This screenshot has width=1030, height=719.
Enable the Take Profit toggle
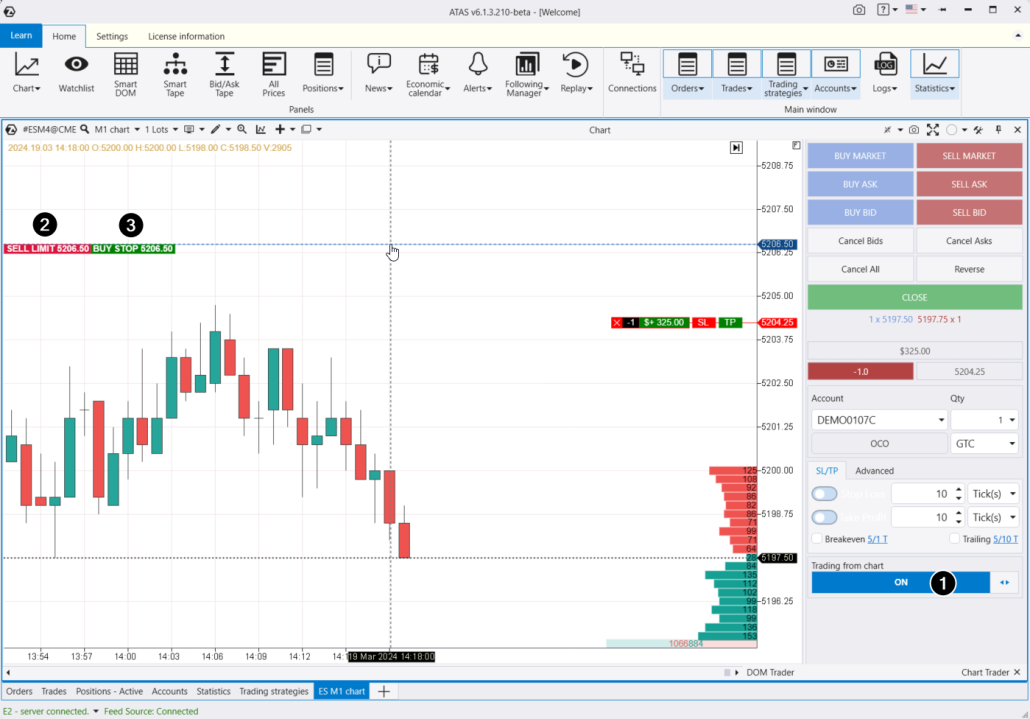tap(824, 517)
